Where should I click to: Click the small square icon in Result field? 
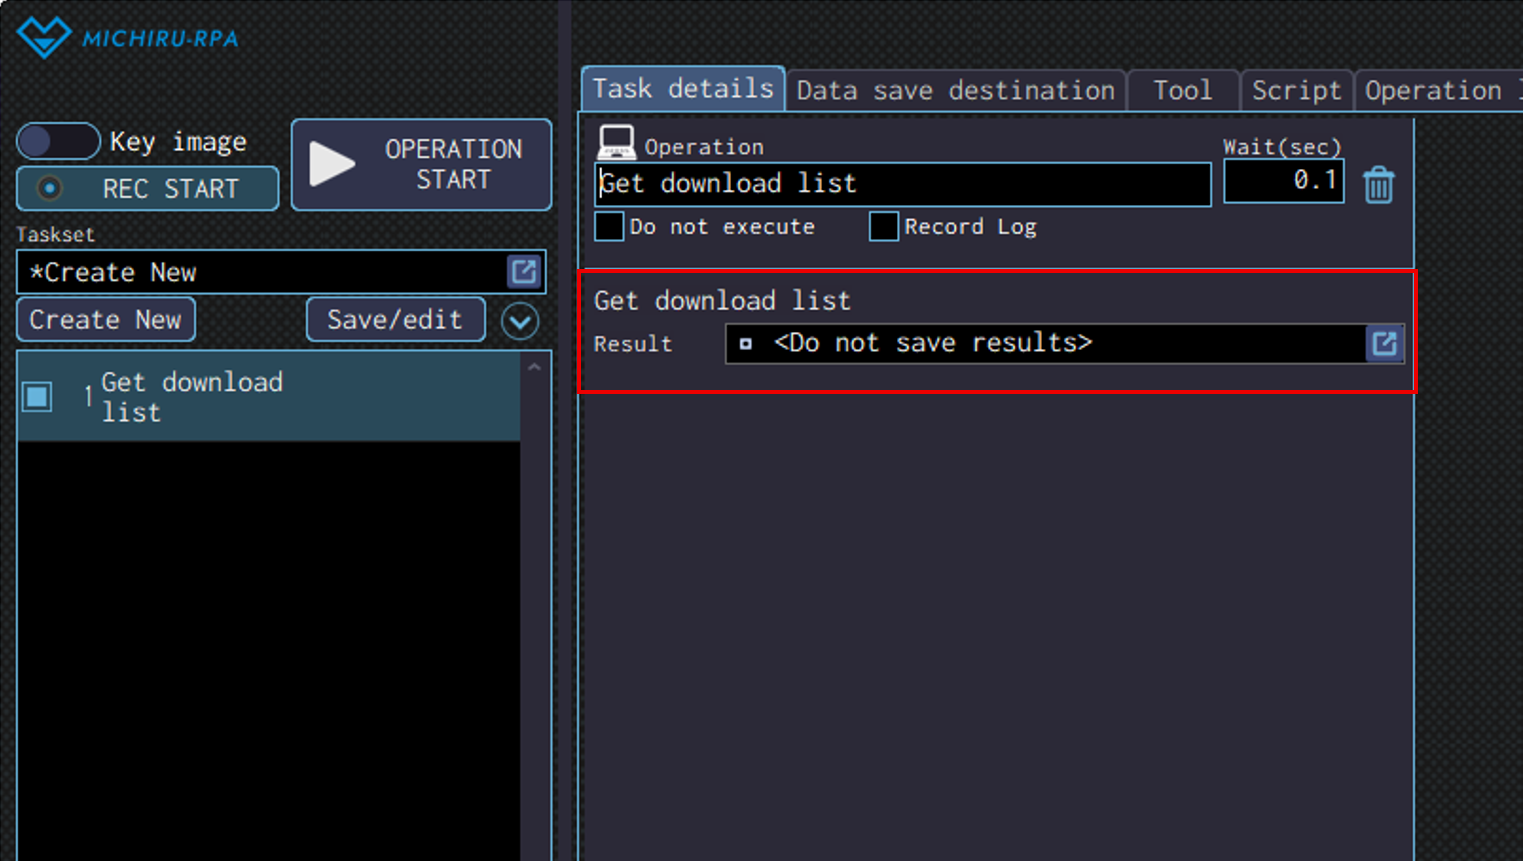[745, 344]
